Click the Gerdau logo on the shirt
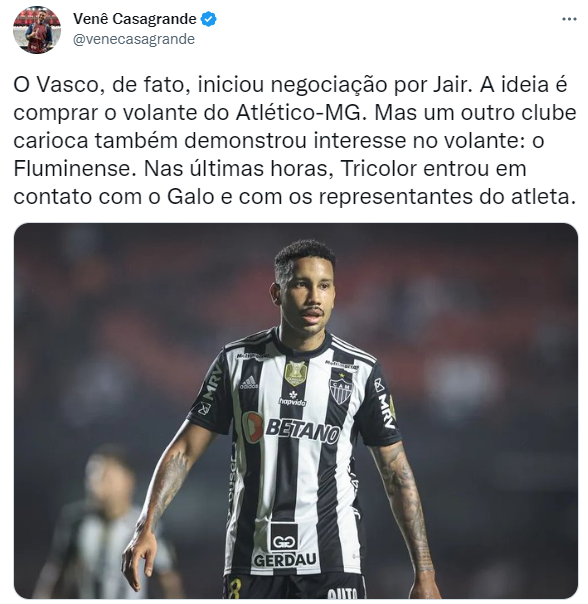588x604 pixels. pyautogui.click(x=284, y=546)
